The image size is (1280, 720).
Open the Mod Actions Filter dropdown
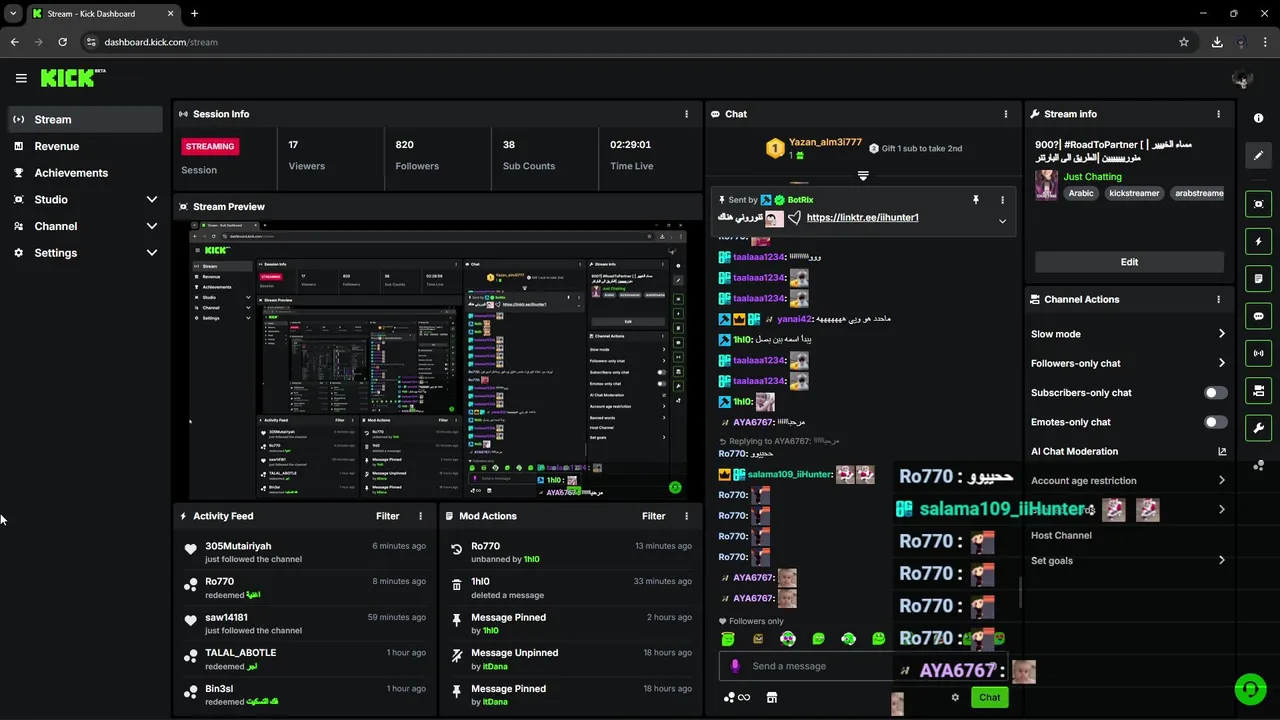[x=654, y=516]
